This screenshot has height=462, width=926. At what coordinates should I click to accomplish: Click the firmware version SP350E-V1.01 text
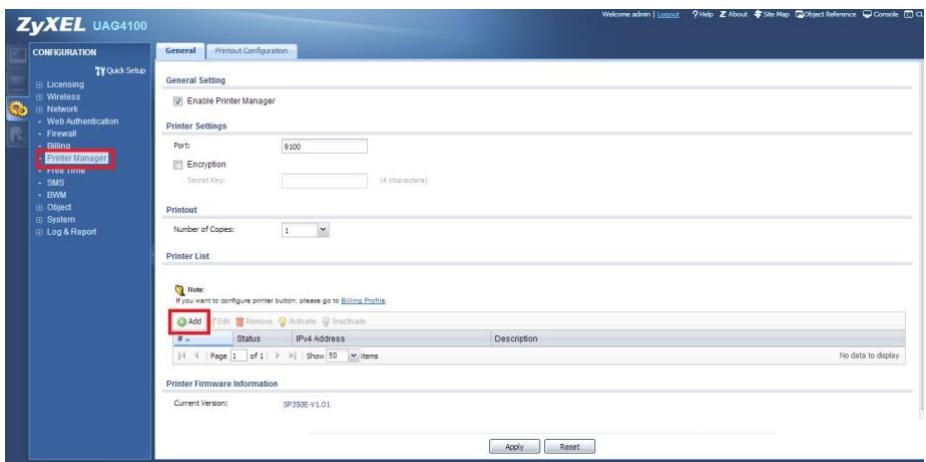point(307,406)
